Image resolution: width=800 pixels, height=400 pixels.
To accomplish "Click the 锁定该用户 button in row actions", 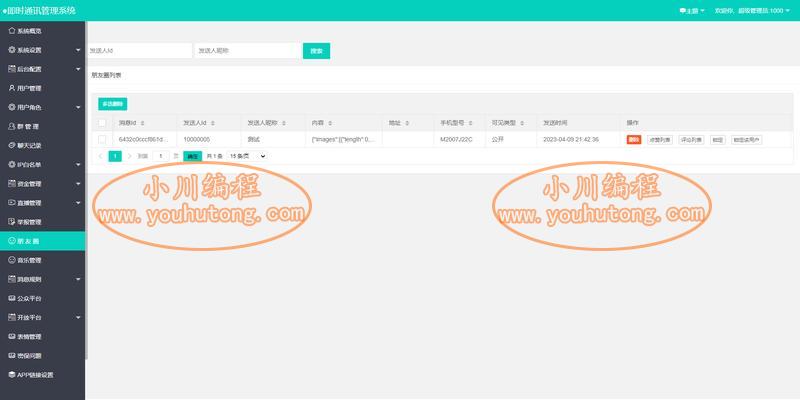I will tap(746, 140).
